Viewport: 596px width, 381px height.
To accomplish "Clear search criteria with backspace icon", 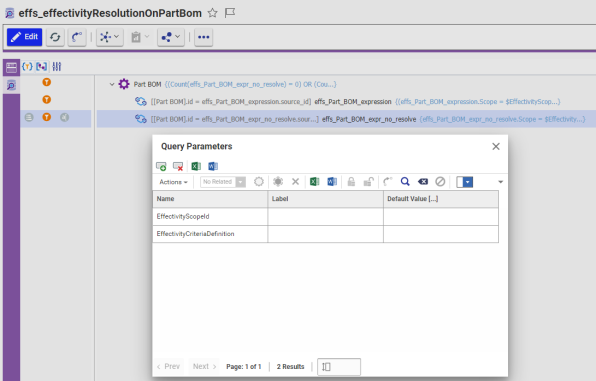I will 423,182.
